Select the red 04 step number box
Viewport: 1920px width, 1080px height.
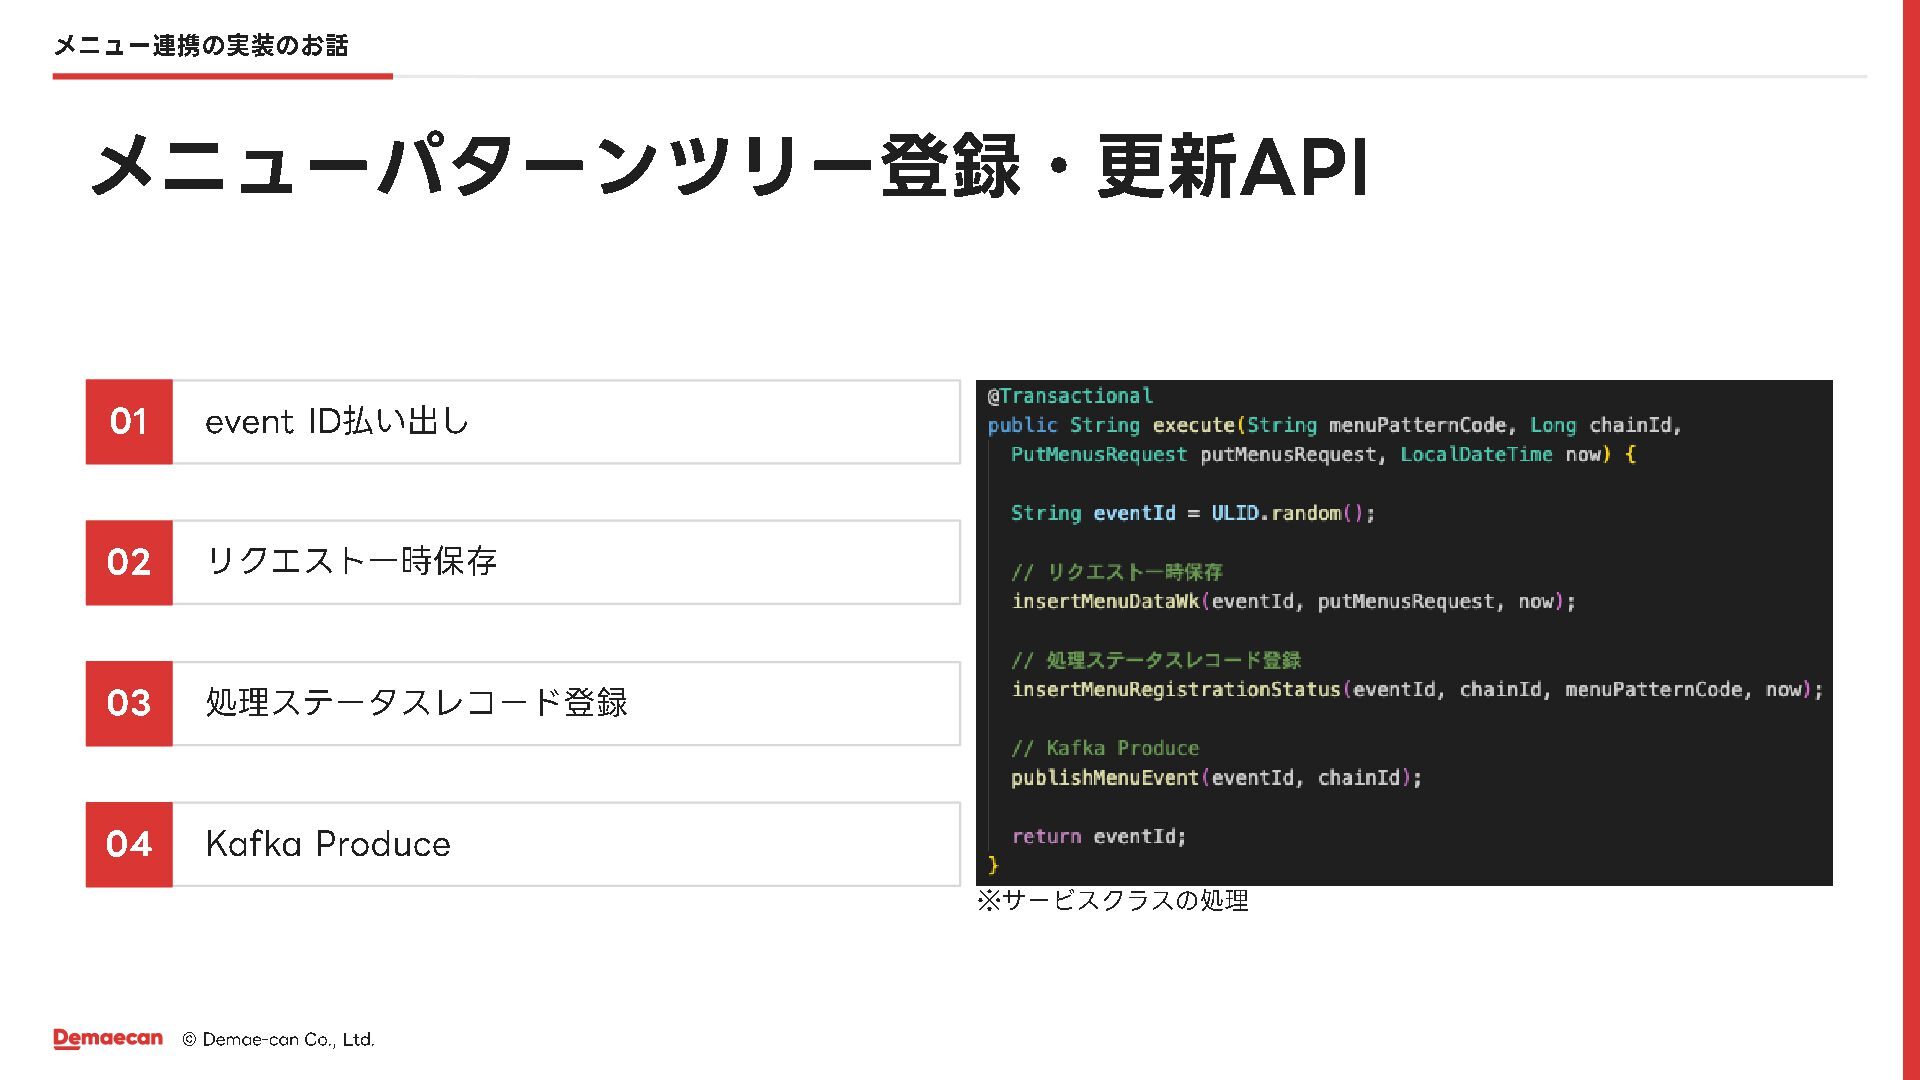coord(129,844)
